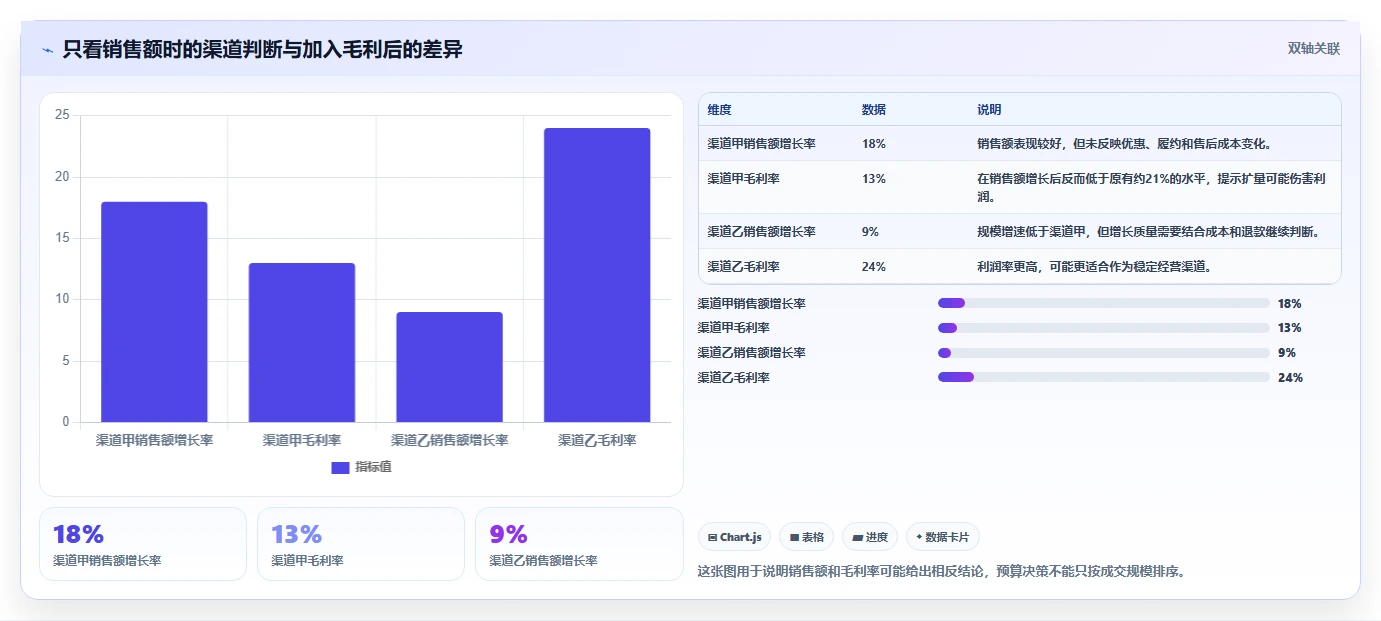Viewport: 1381px width, 621px height.
Task: Click the 渠道乙毛利率 bar in chart
Action: pyautogui.click(x=597, y=275)
